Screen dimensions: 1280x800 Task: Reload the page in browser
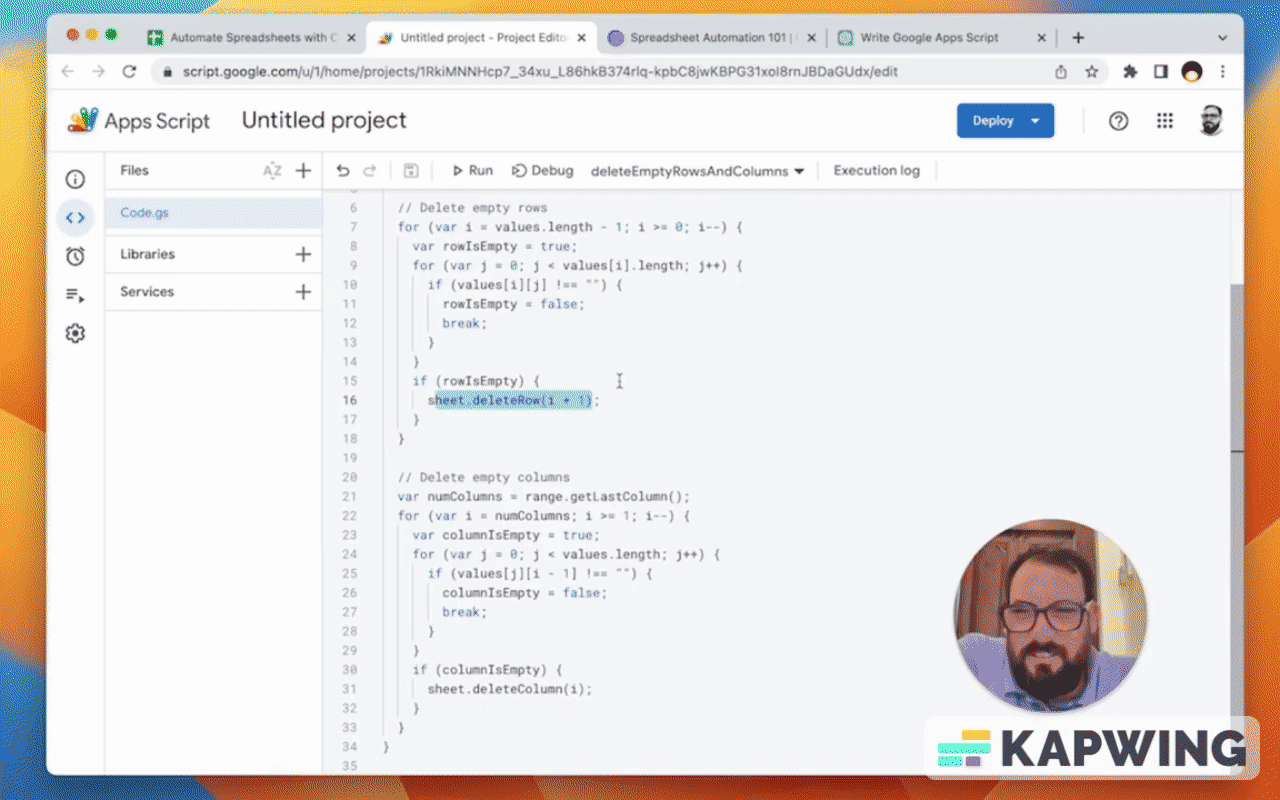129,72
